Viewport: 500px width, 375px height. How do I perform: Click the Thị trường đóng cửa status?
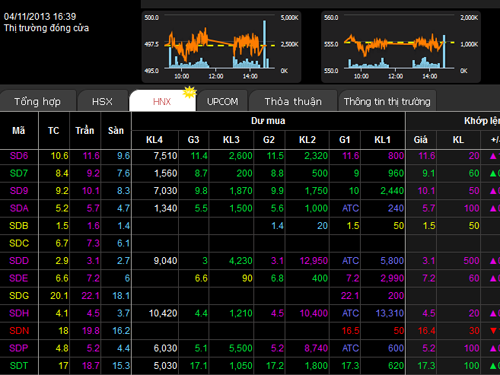pos(46,28)
